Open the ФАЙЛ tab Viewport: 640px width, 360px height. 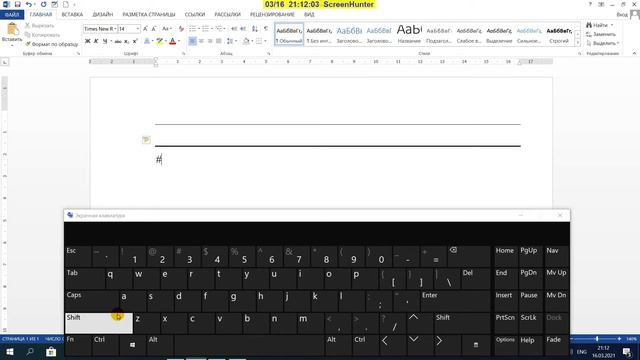pos(12,15)
